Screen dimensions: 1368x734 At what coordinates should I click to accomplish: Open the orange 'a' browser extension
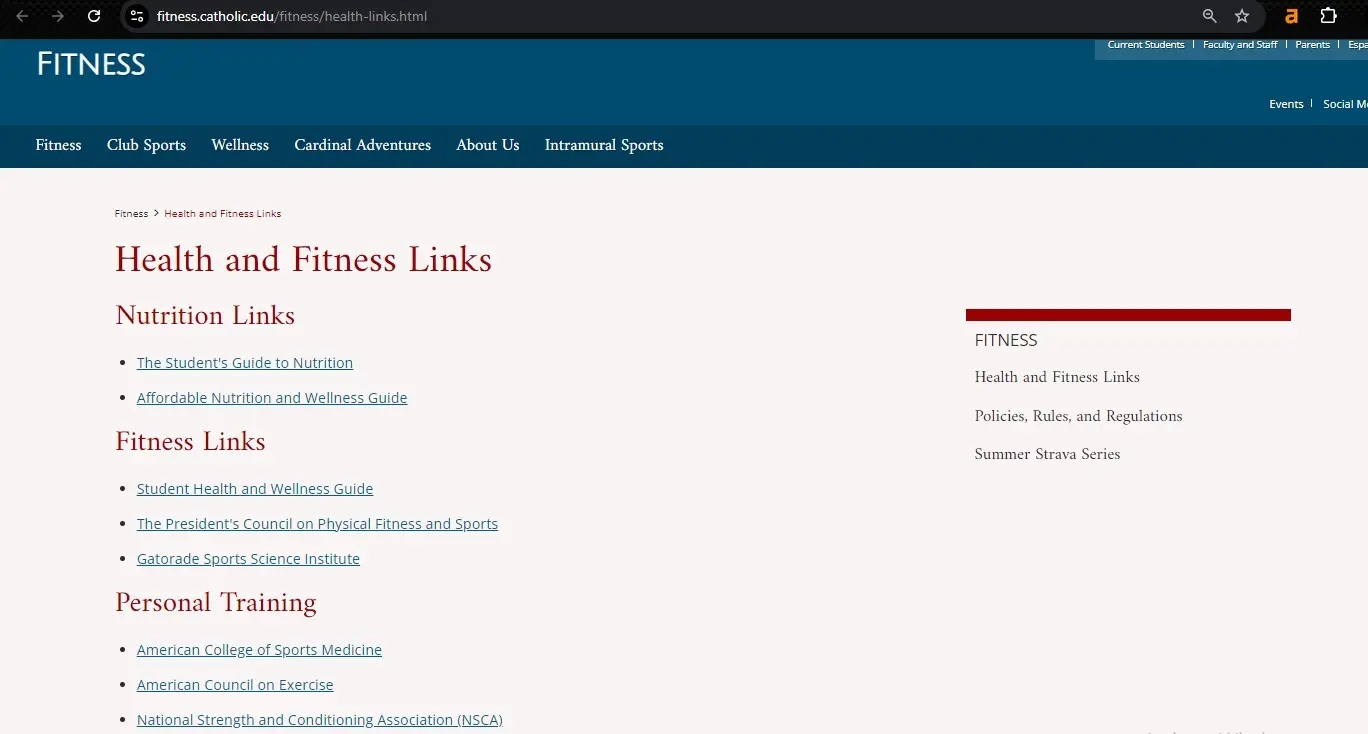pos(1291,16)
